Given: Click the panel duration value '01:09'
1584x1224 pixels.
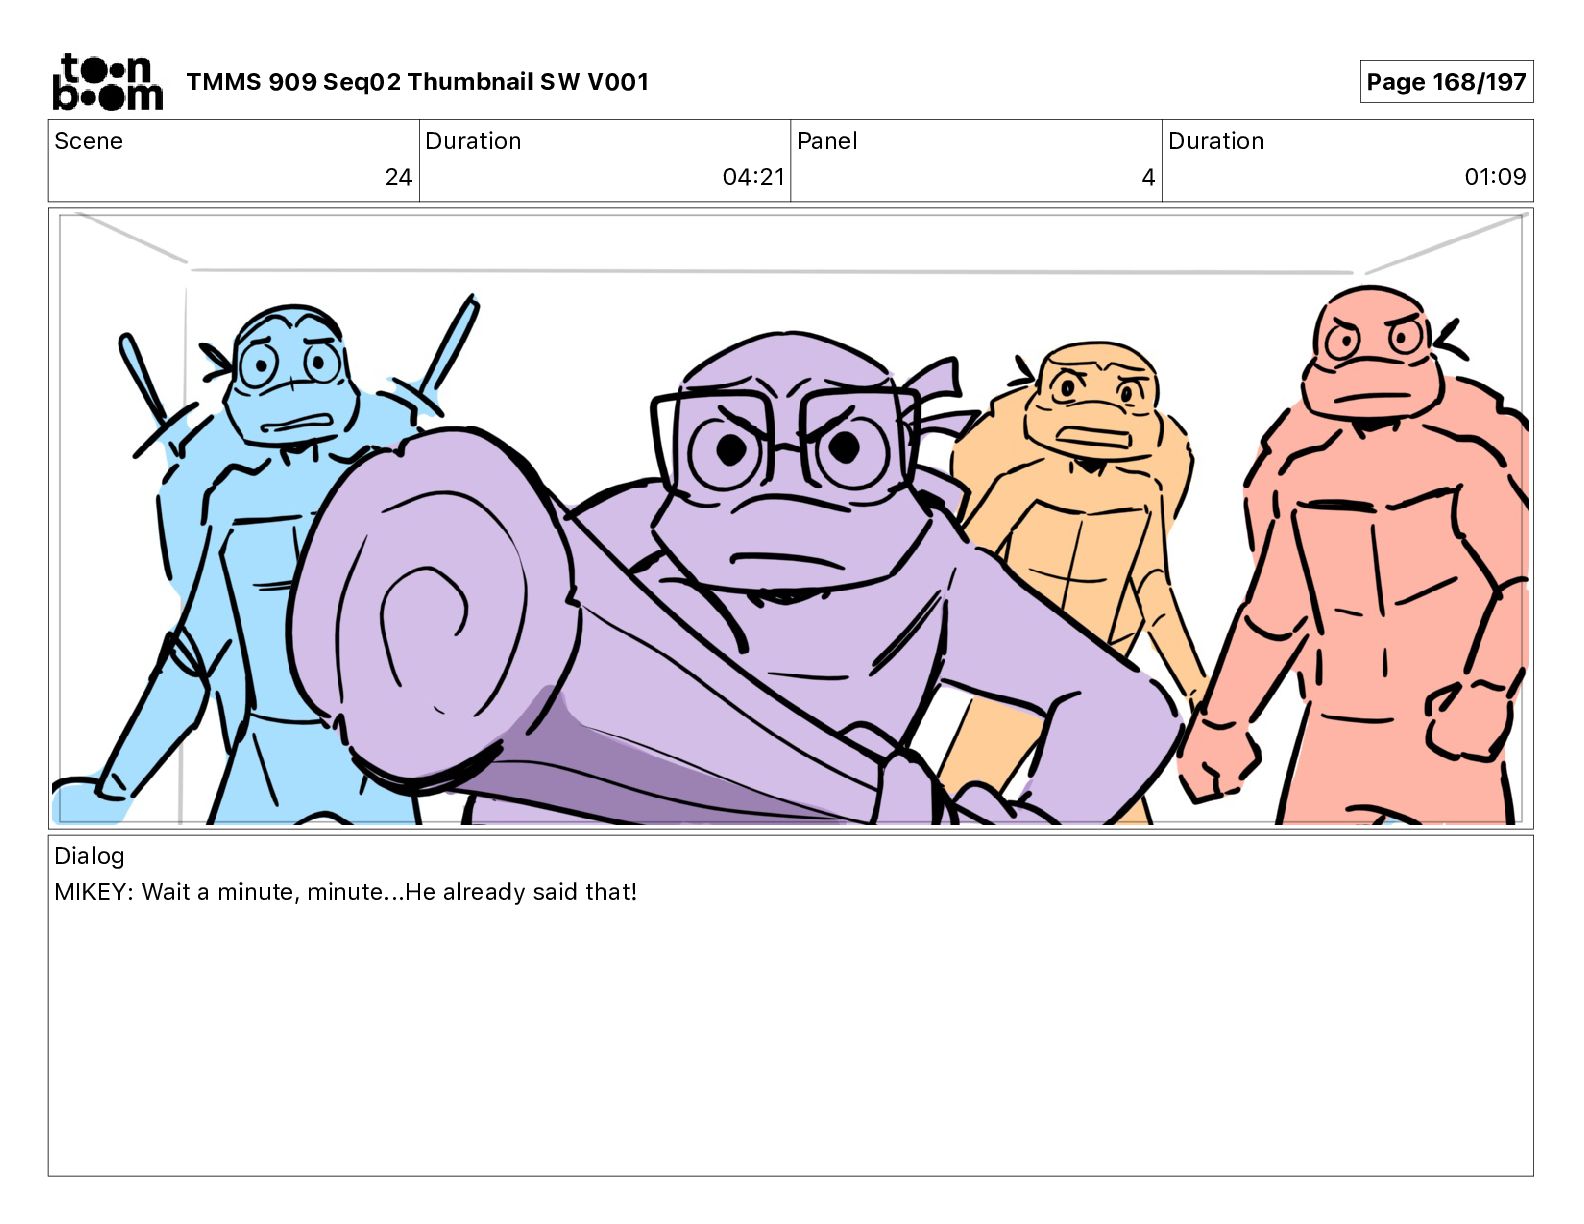Looking at the screenshot, I should tap(1495, 177).
